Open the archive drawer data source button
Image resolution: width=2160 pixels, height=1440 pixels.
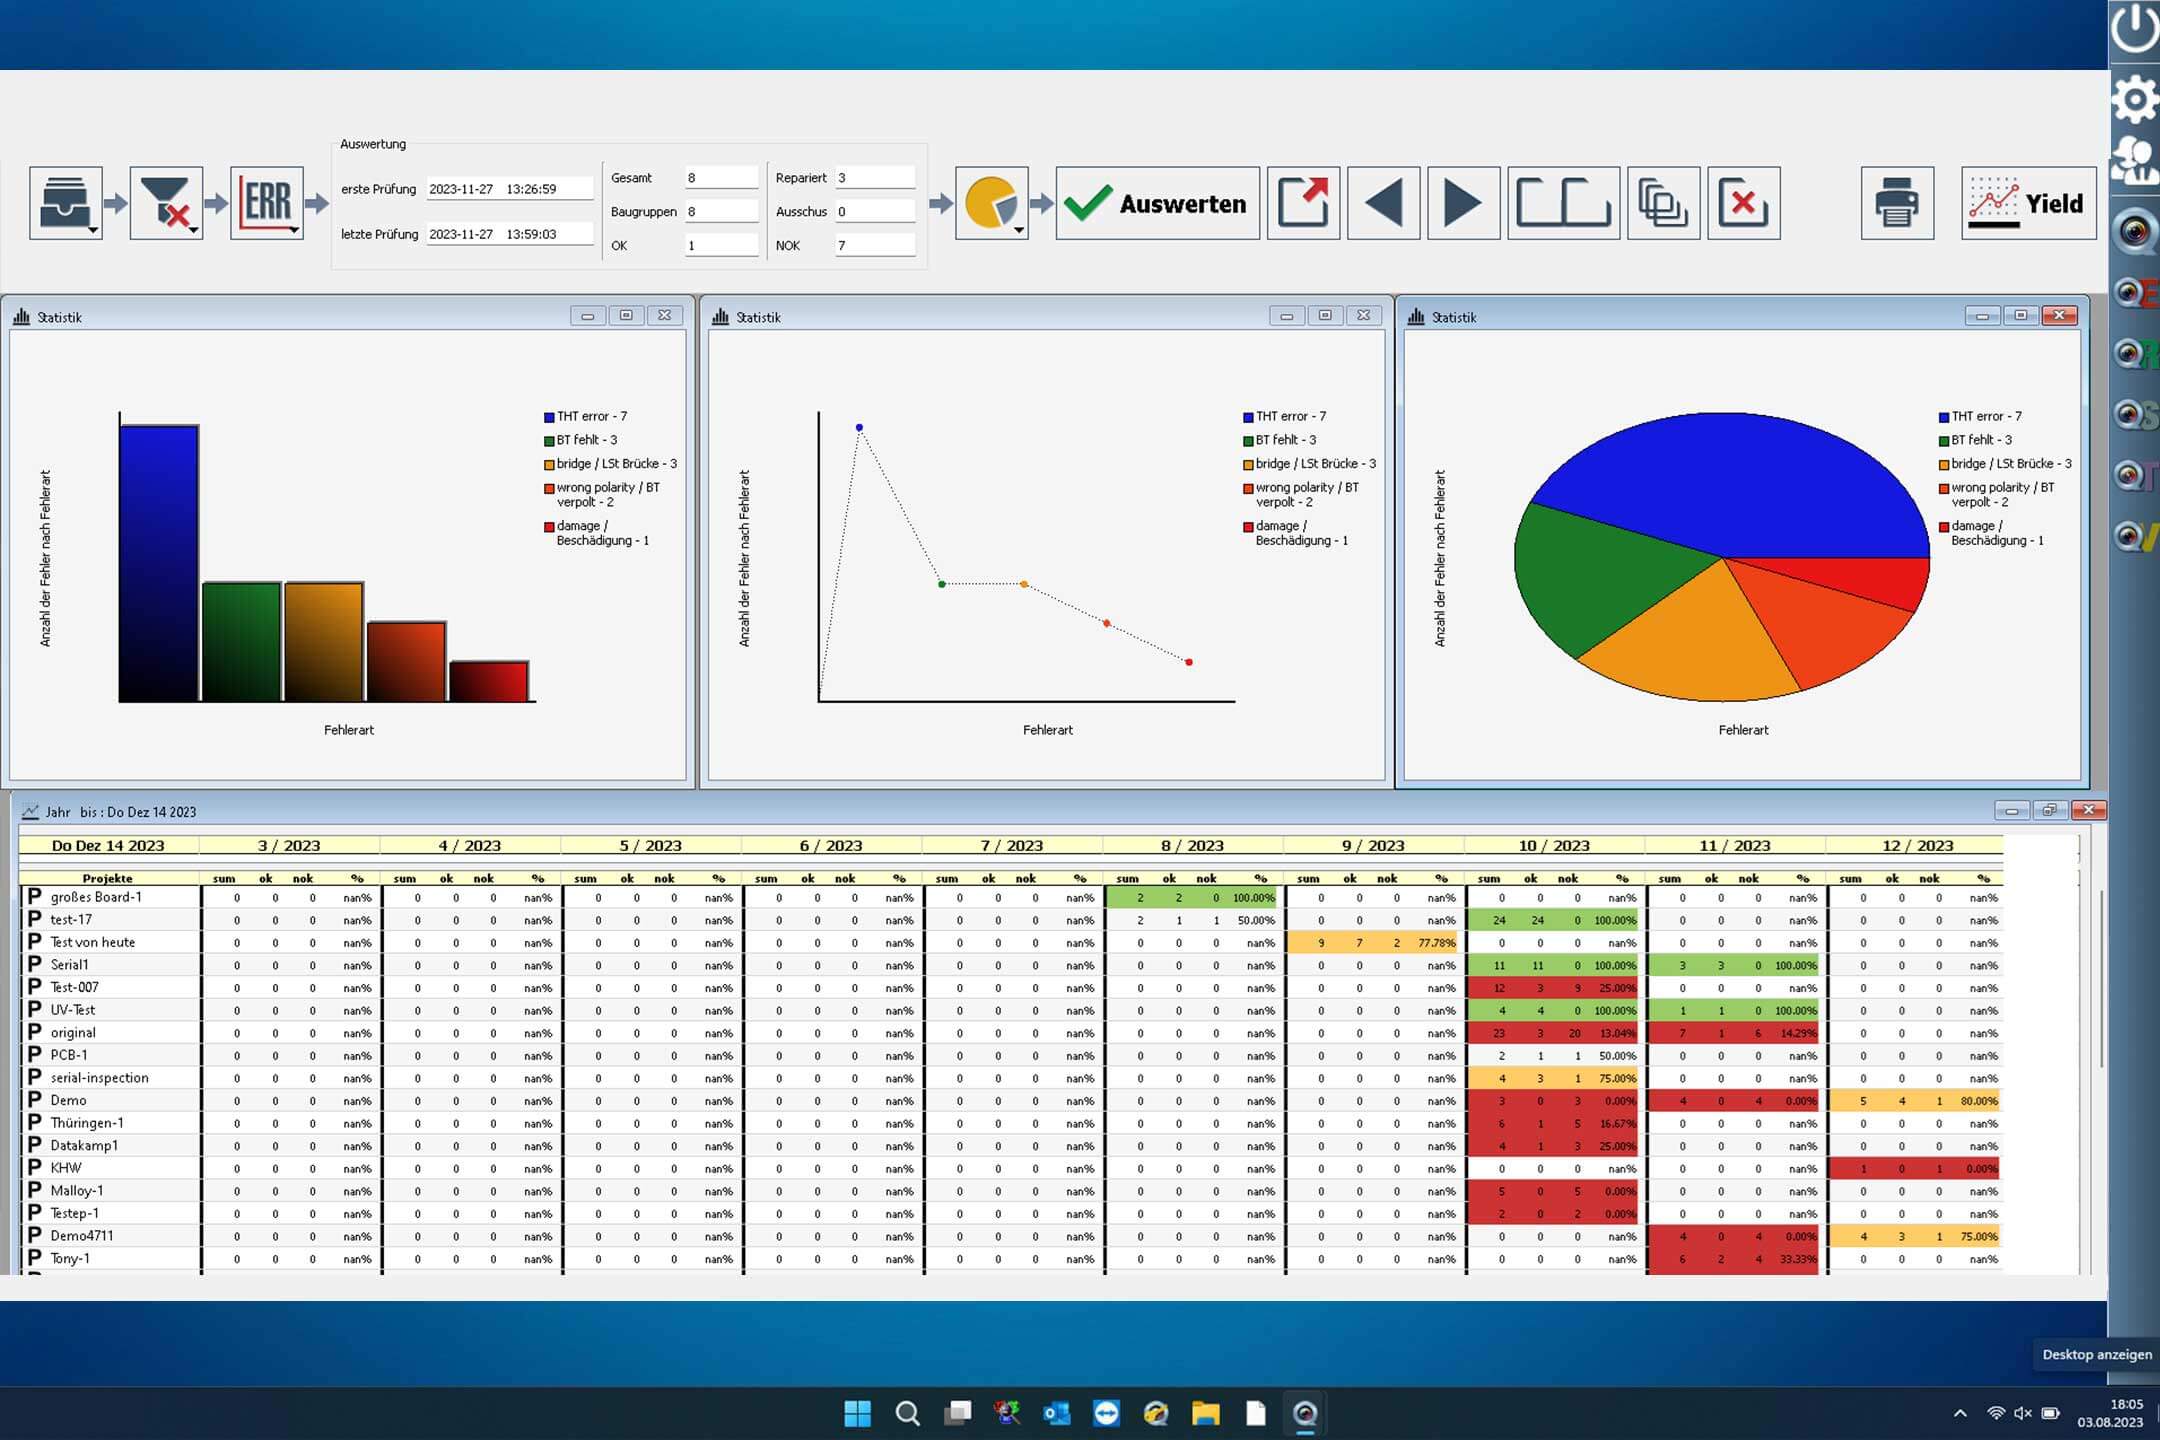(x=65, y=203)
